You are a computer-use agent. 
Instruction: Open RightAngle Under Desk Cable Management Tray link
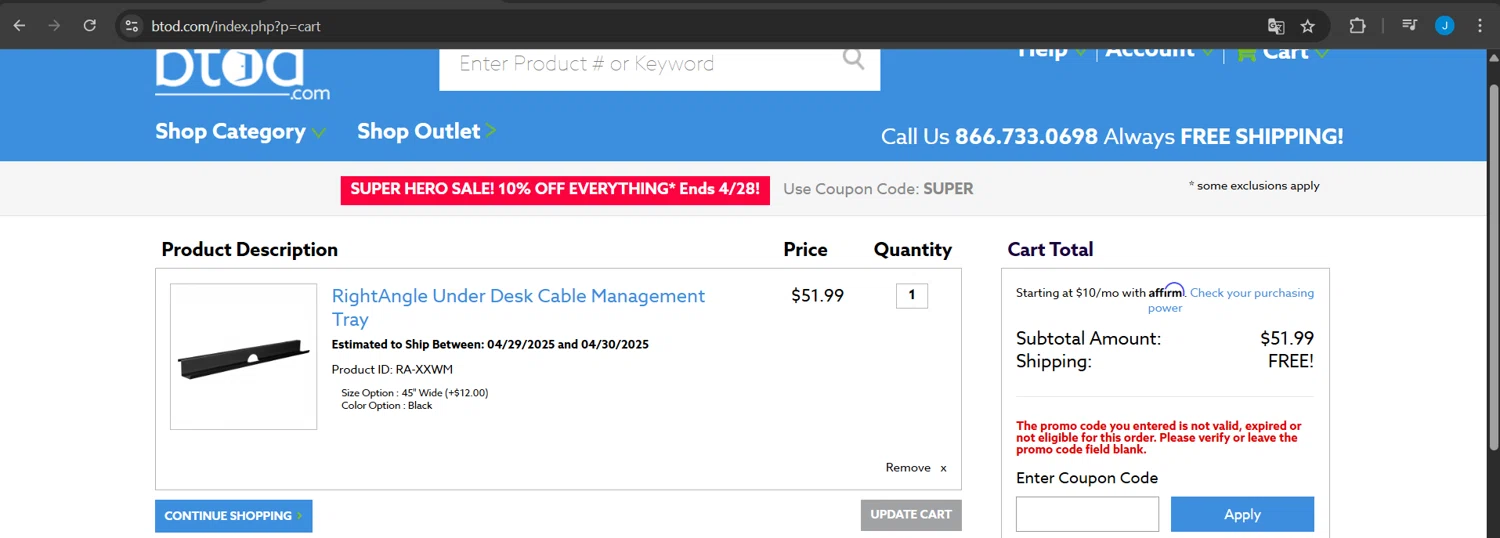[x=518, y=308]
